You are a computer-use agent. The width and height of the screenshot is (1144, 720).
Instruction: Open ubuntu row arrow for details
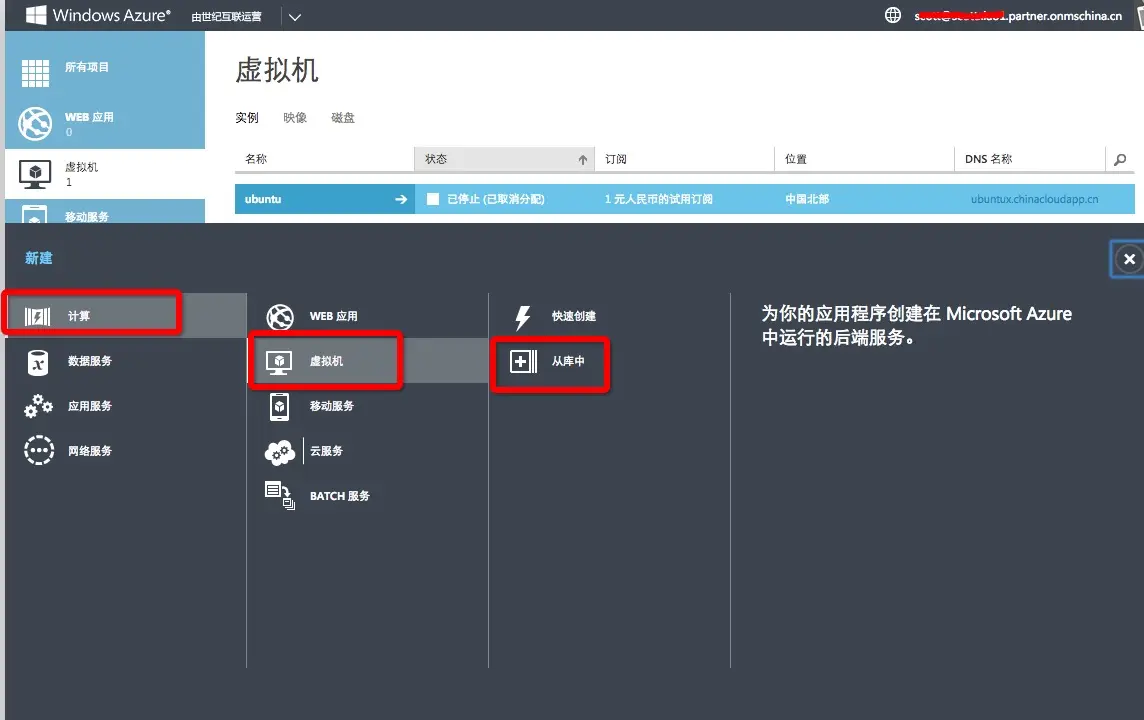(401, 199)
